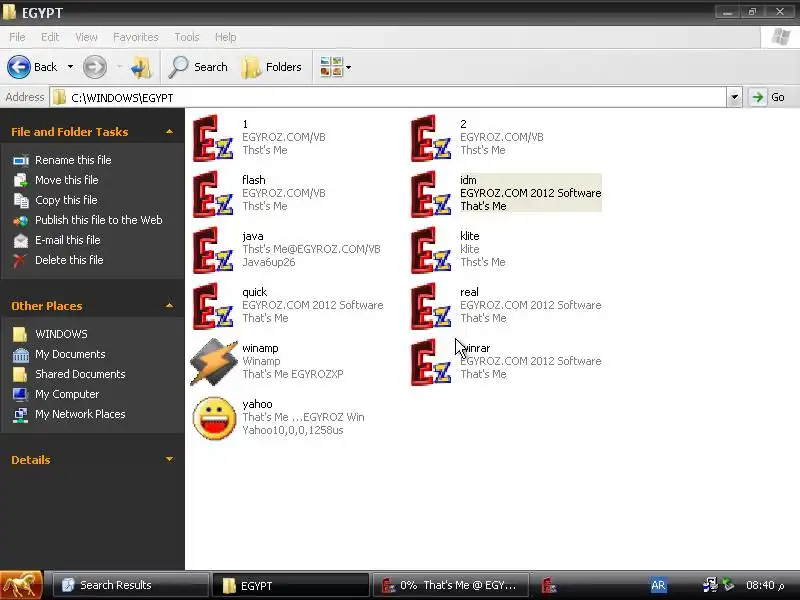Go up one folder level
Viewport: 800px width, 600px height.
(x=141, y=67)
